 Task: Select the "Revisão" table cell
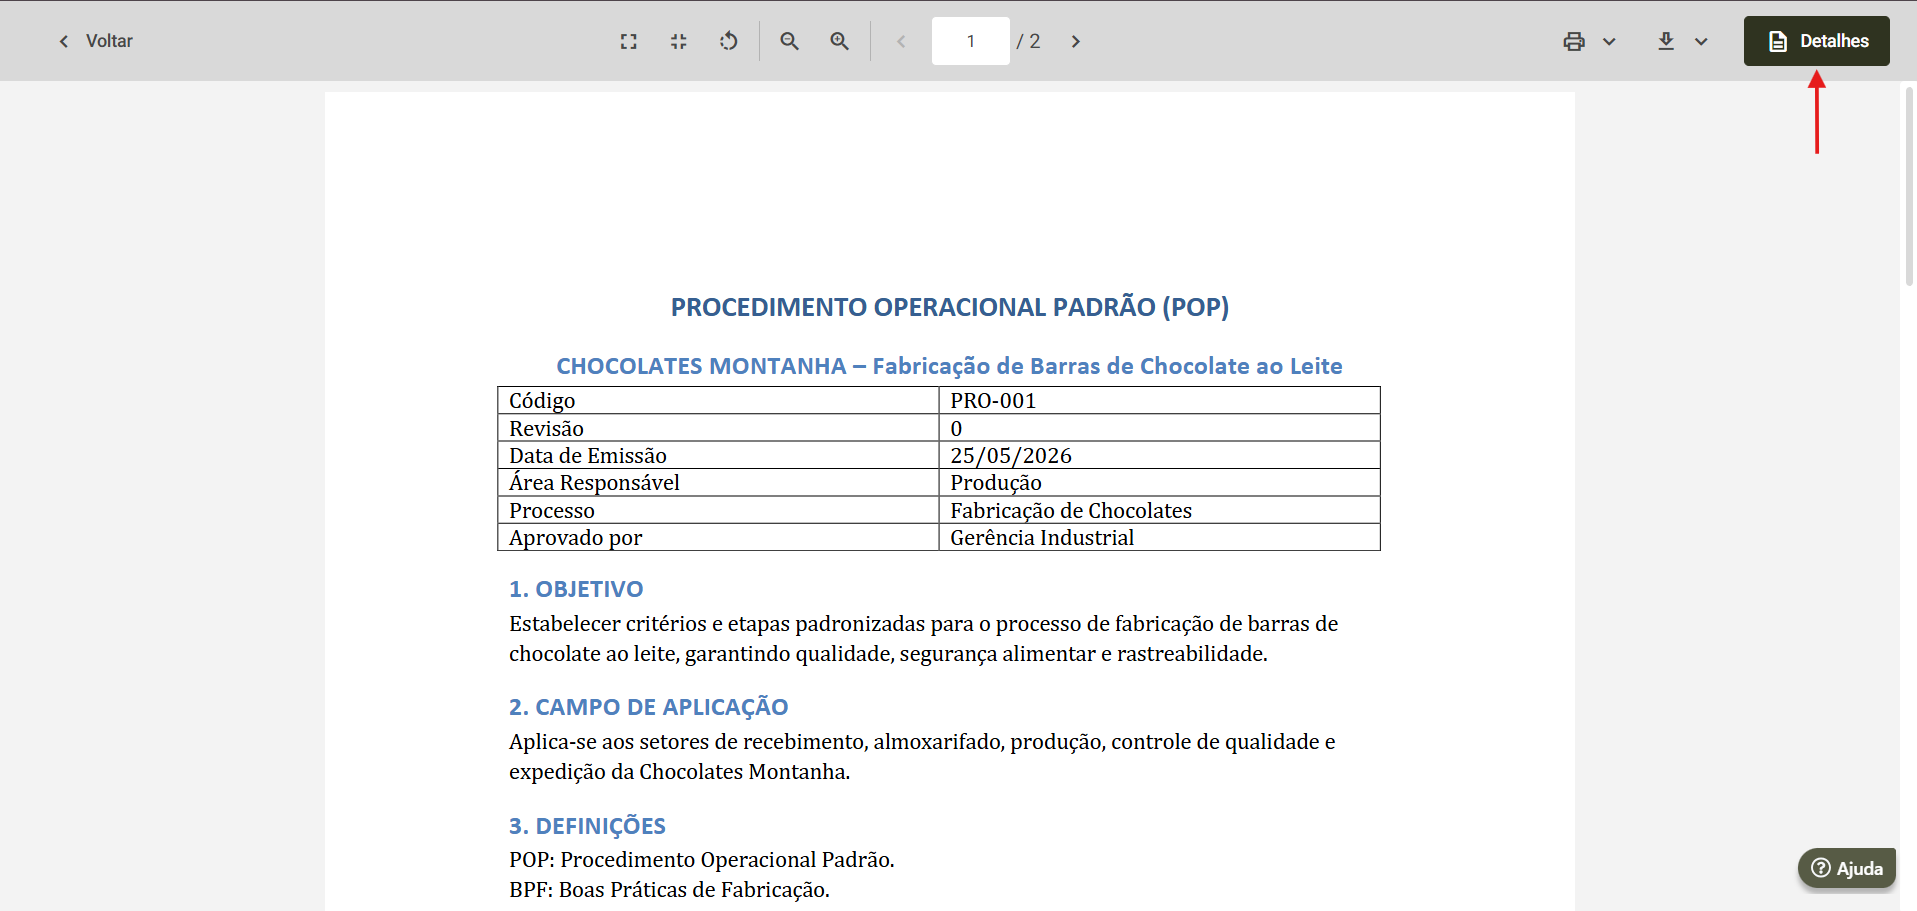tap(718, 428)
